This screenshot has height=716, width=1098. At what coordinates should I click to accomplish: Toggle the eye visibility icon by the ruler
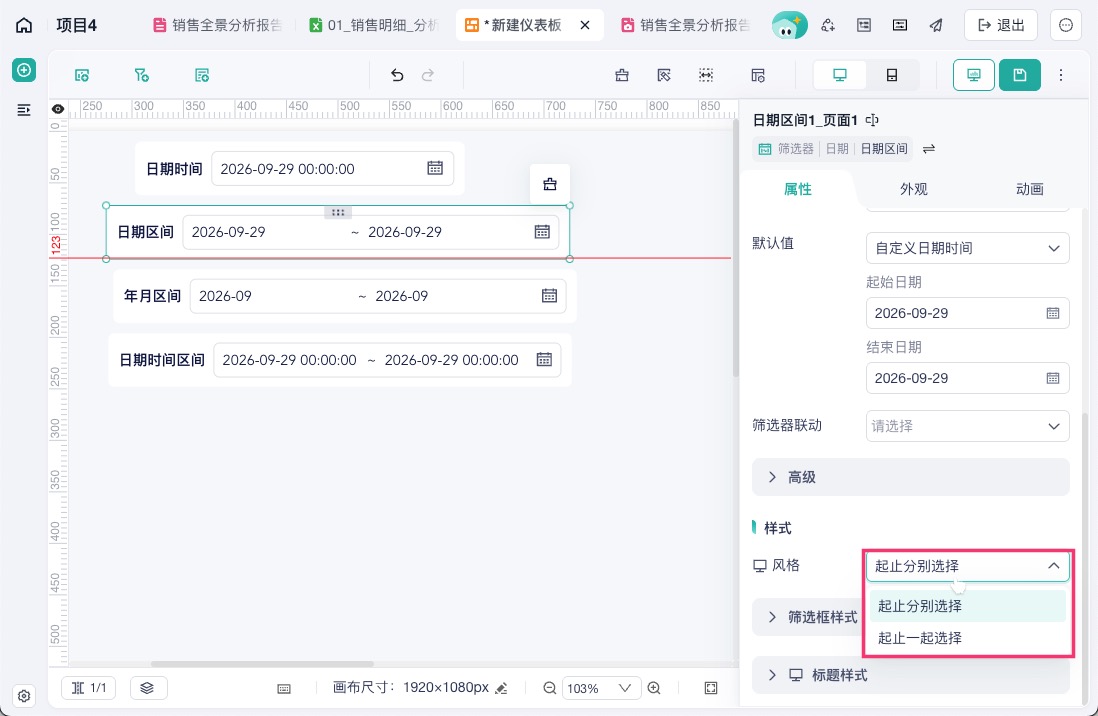[58, 109]
